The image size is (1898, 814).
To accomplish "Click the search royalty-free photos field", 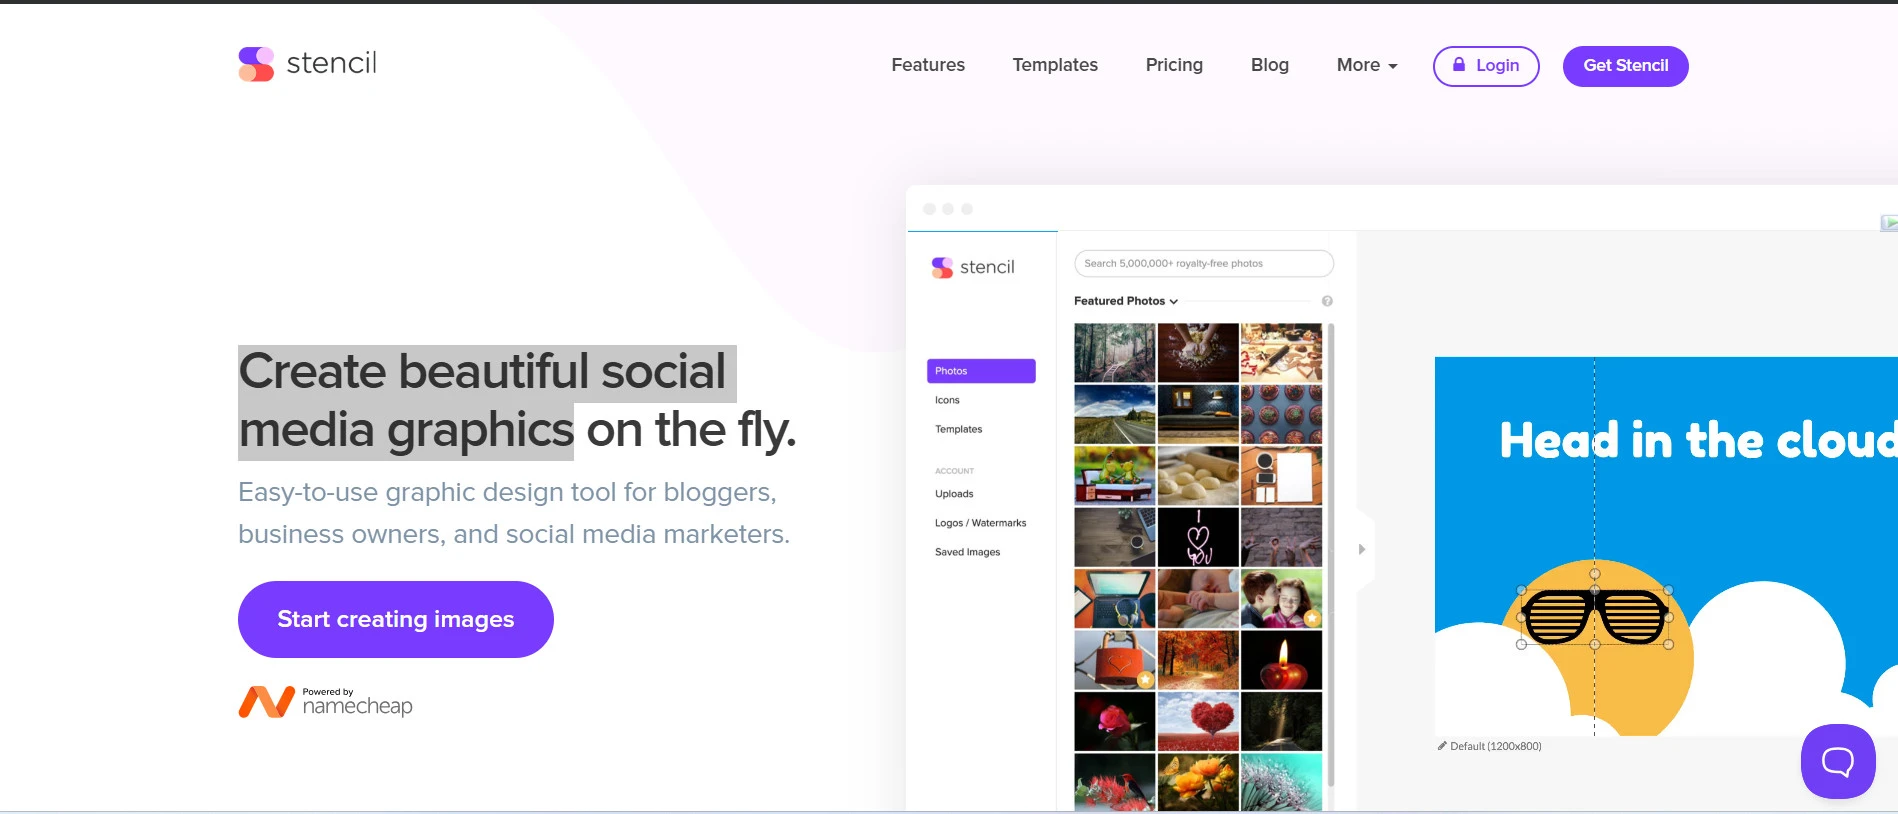I will pos(1204,263).
